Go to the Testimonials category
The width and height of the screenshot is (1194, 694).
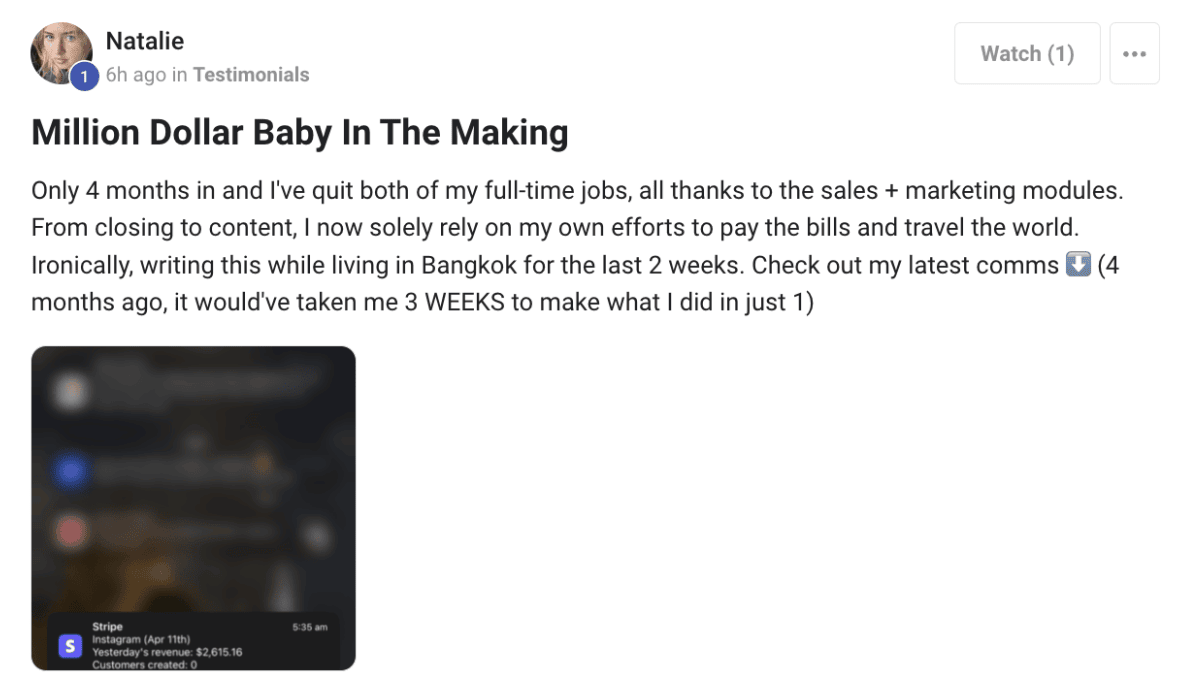click(251, 75)
